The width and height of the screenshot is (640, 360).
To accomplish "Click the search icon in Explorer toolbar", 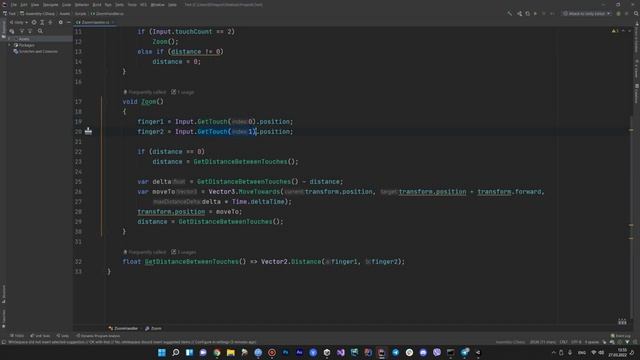I will coord(40,31).
